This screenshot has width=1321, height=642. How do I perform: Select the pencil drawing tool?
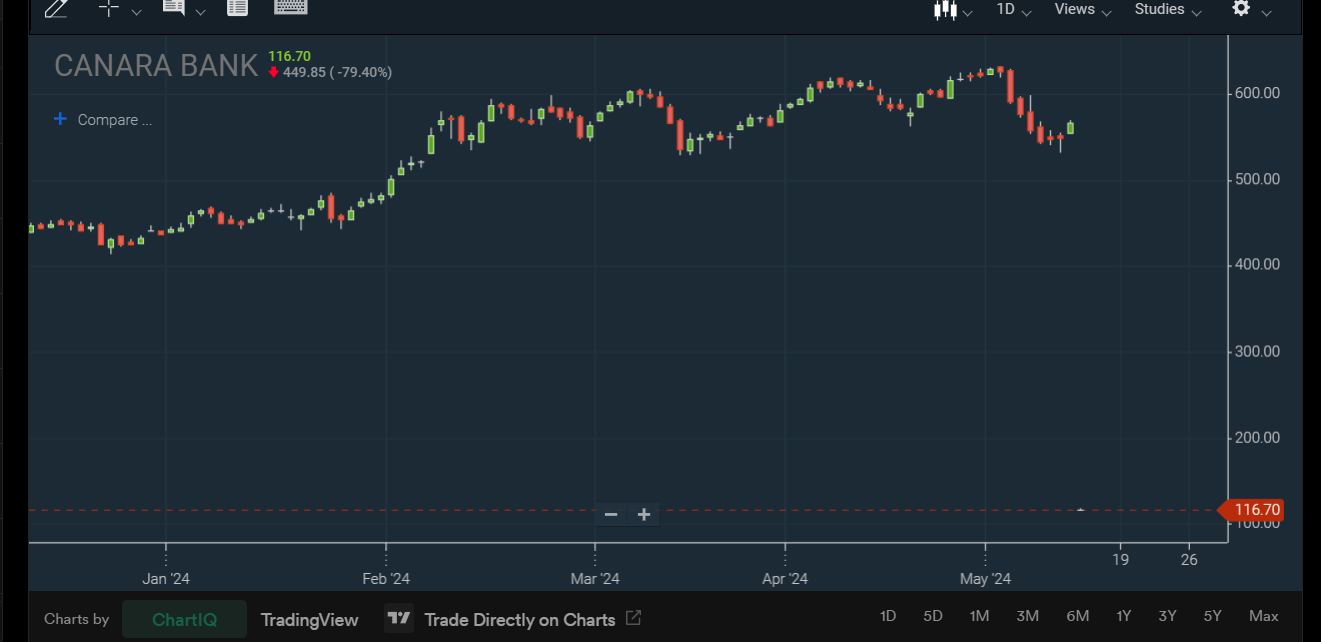coord(56,9)
